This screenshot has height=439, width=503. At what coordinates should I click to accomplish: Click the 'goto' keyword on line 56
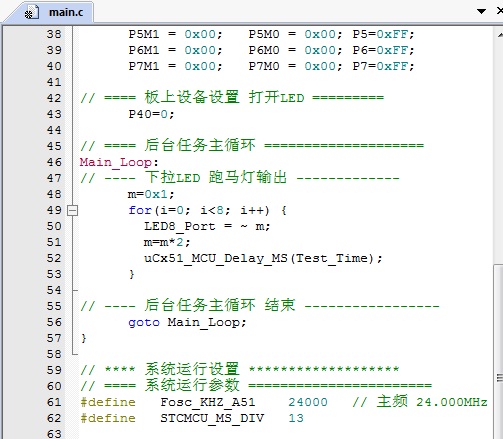144,322
